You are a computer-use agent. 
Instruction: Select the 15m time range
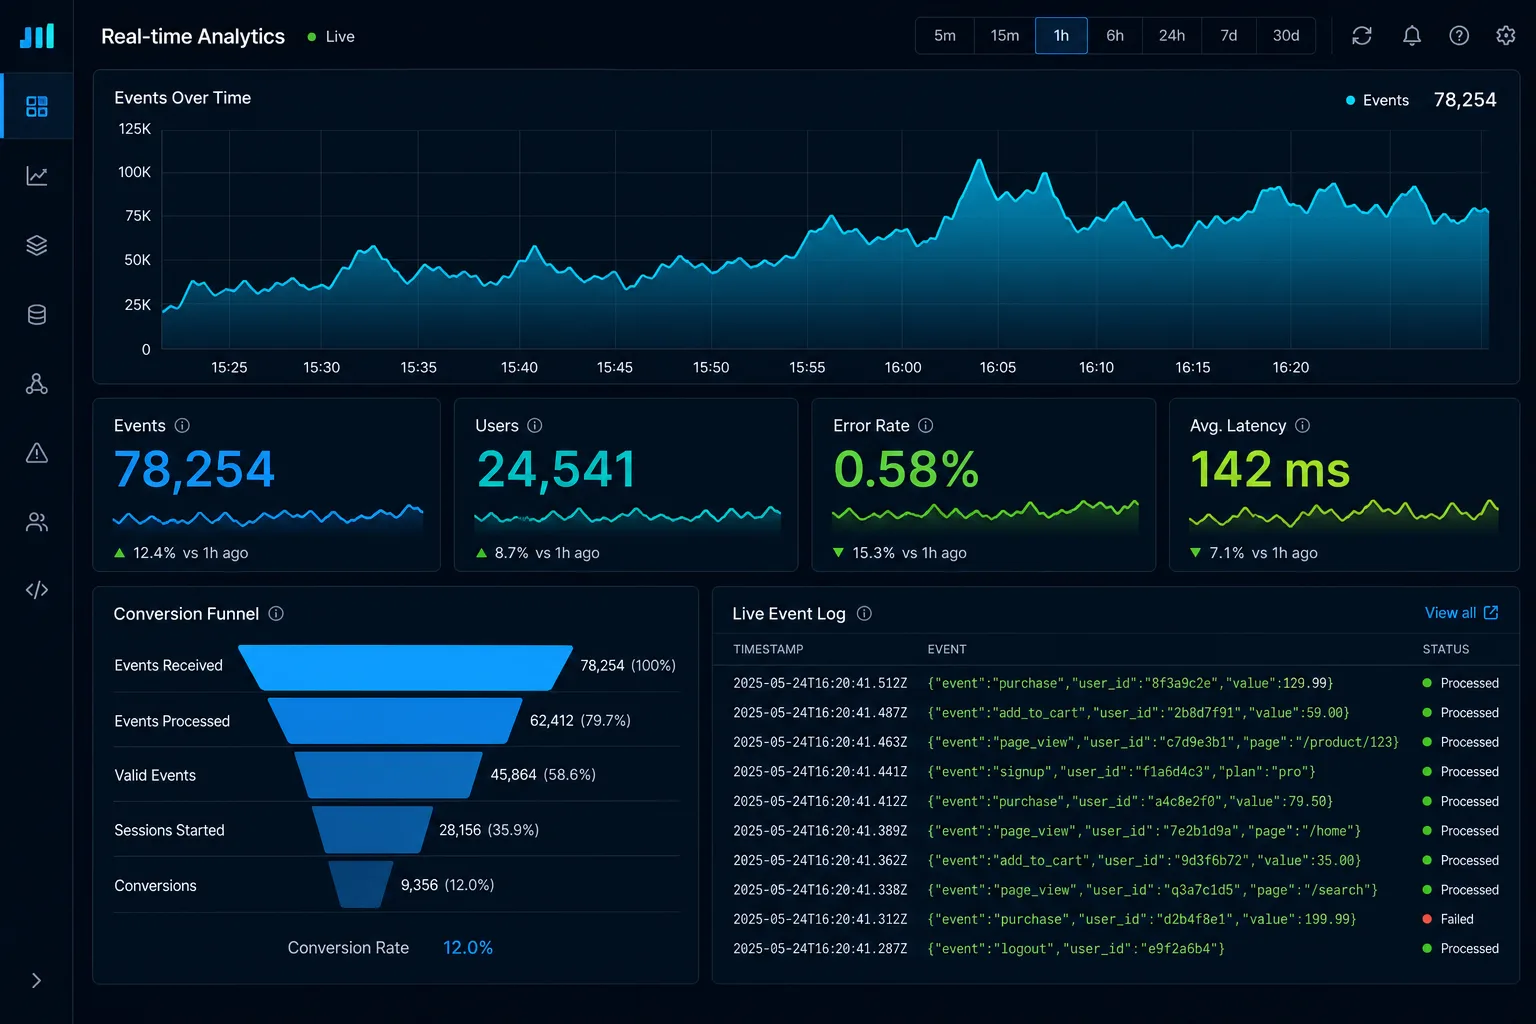(1005, 36)
